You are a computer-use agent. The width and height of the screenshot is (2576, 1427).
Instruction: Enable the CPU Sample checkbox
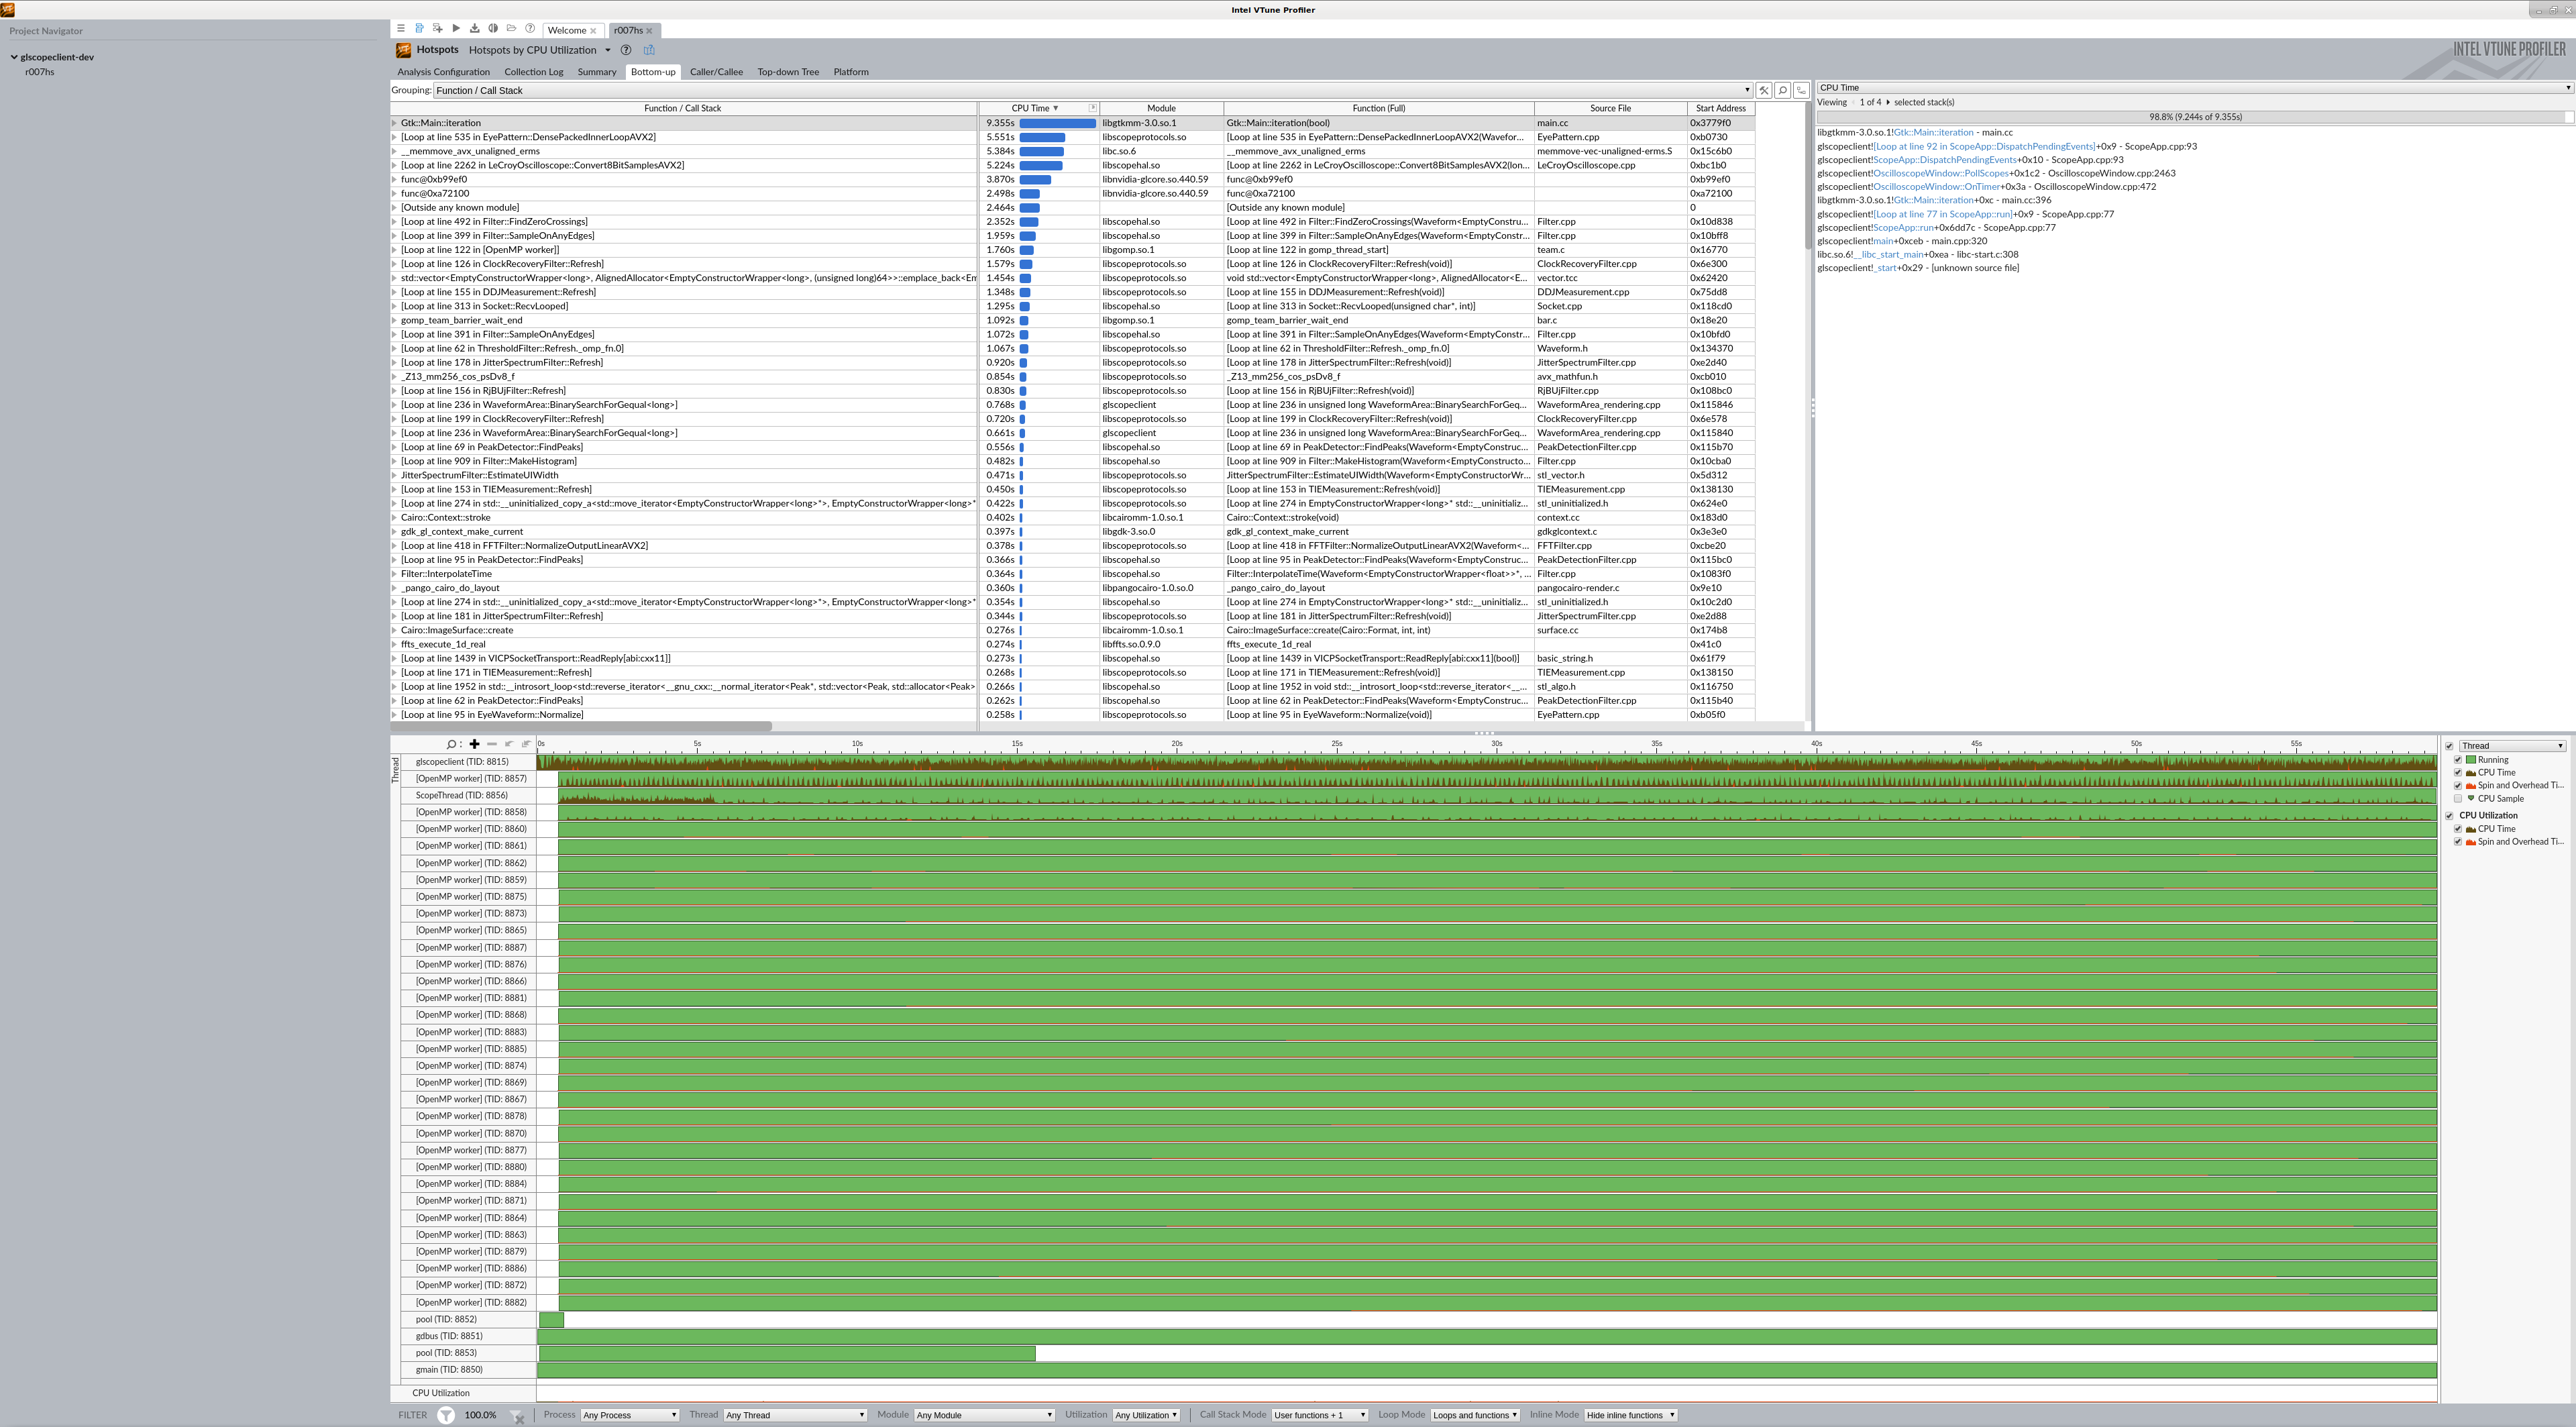click(2458, 799)
